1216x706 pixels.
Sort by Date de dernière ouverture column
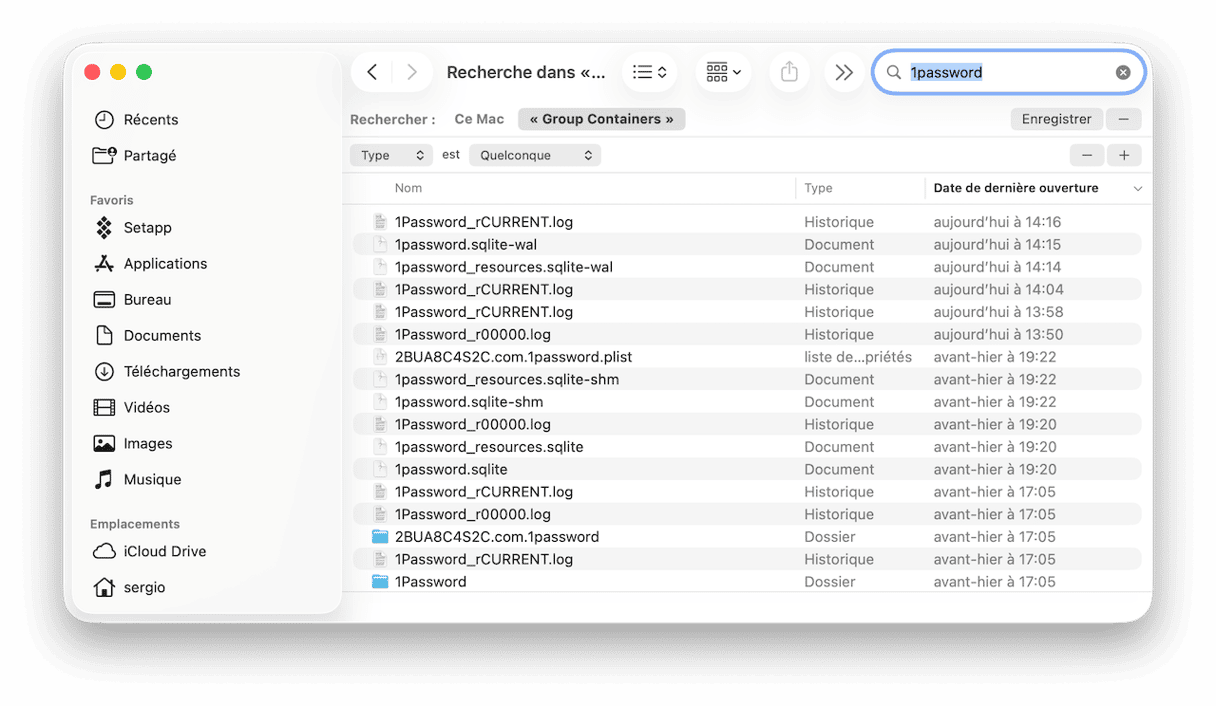pyautogui.click(x=1015, y=188)
